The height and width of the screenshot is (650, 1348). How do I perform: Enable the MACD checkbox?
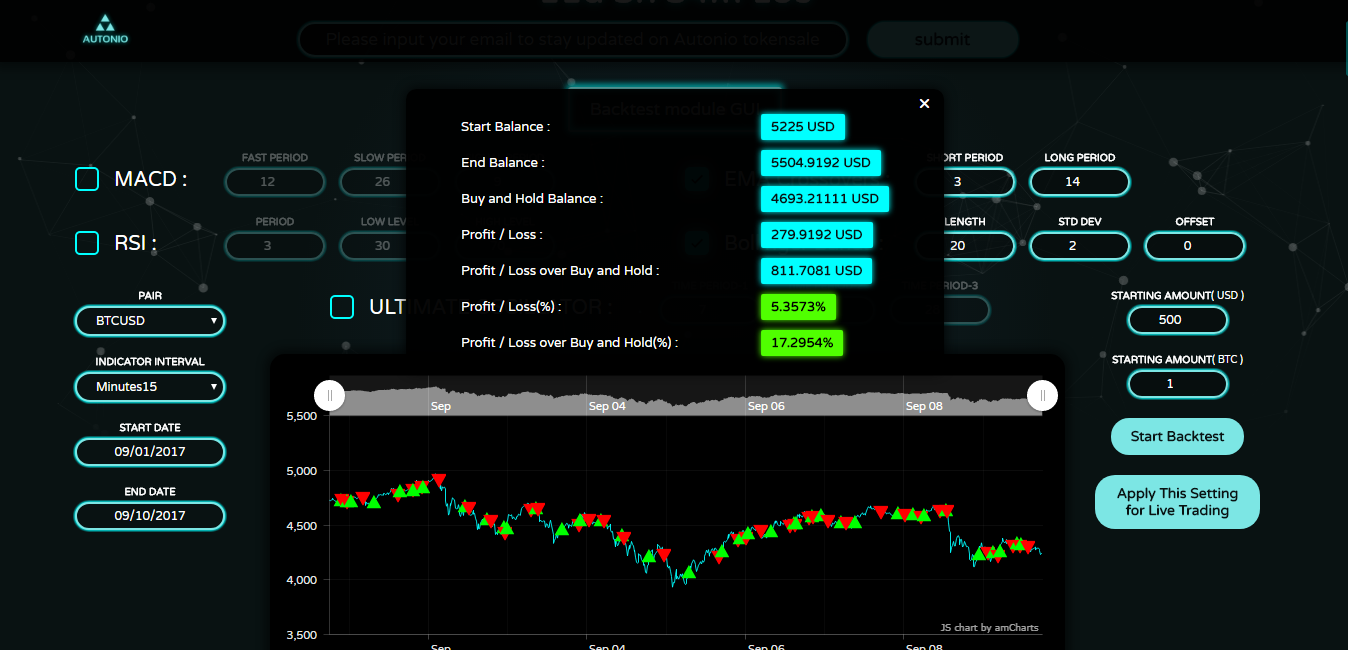pyautogui.click(x=88, y=179)
